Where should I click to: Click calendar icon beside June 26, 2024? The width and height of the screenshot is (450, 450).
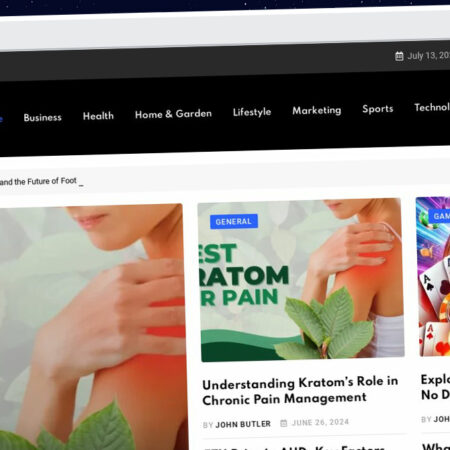click(x=284, y=423)
